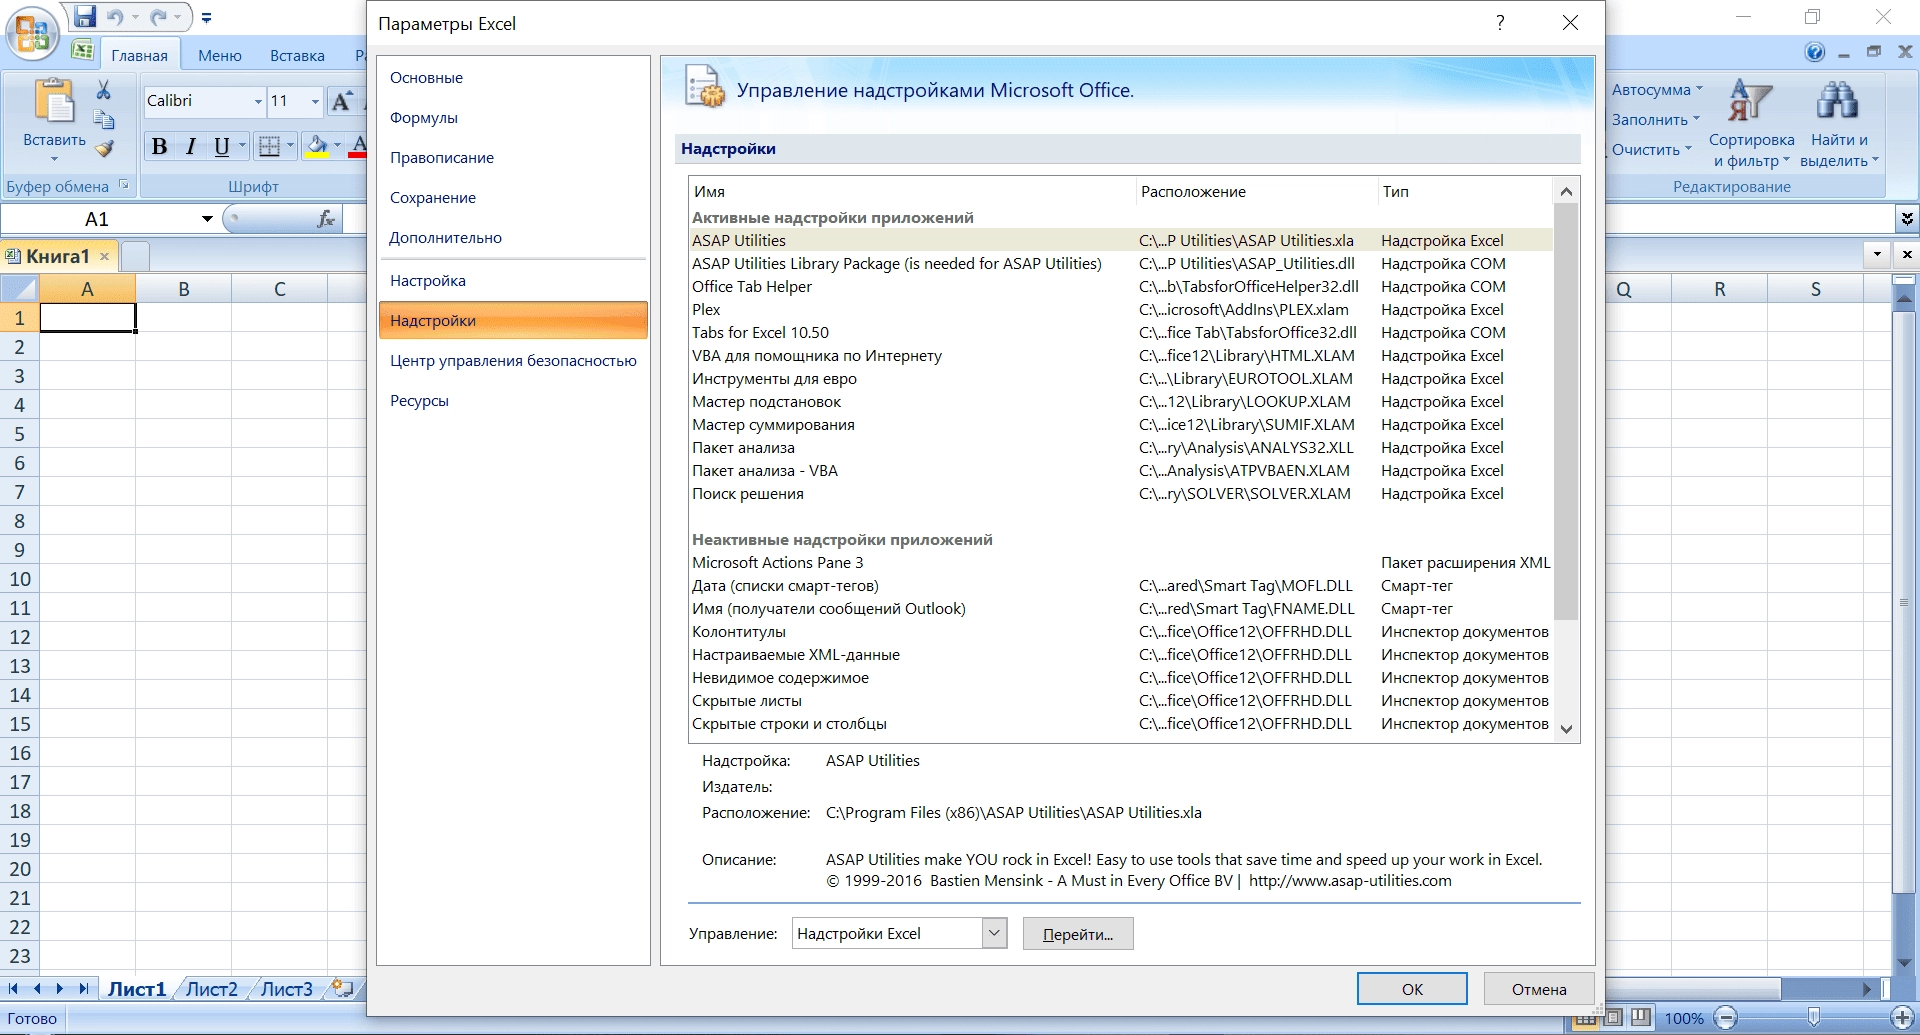Redo the last action
The image size is (1920, 1035).
point(159,17)
